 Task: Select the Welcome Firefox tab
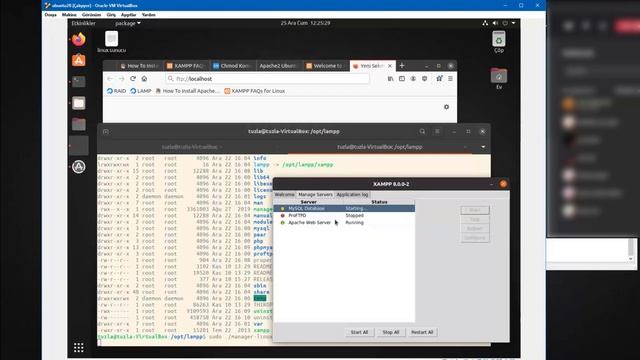click(x=324, y=66)
